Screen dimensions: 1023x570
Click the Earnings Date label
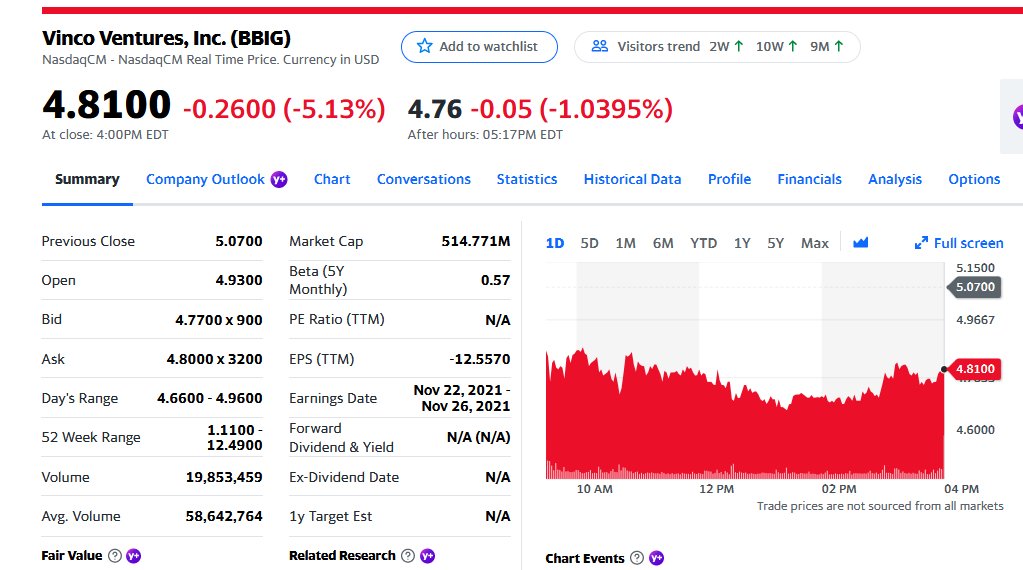click(333, 398)
